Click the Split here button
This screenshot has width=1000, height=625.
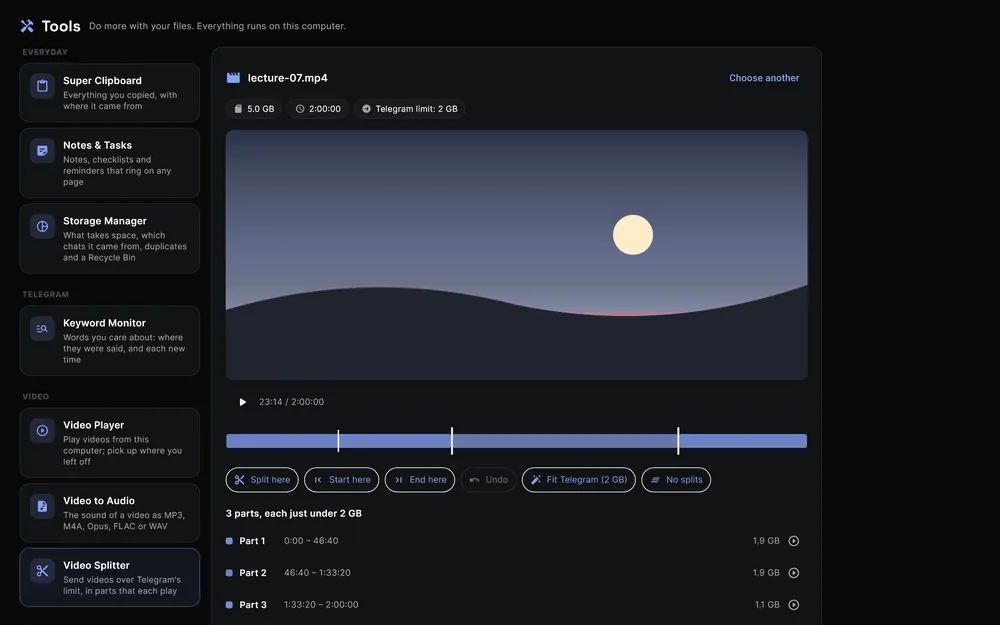coord(262,480)
